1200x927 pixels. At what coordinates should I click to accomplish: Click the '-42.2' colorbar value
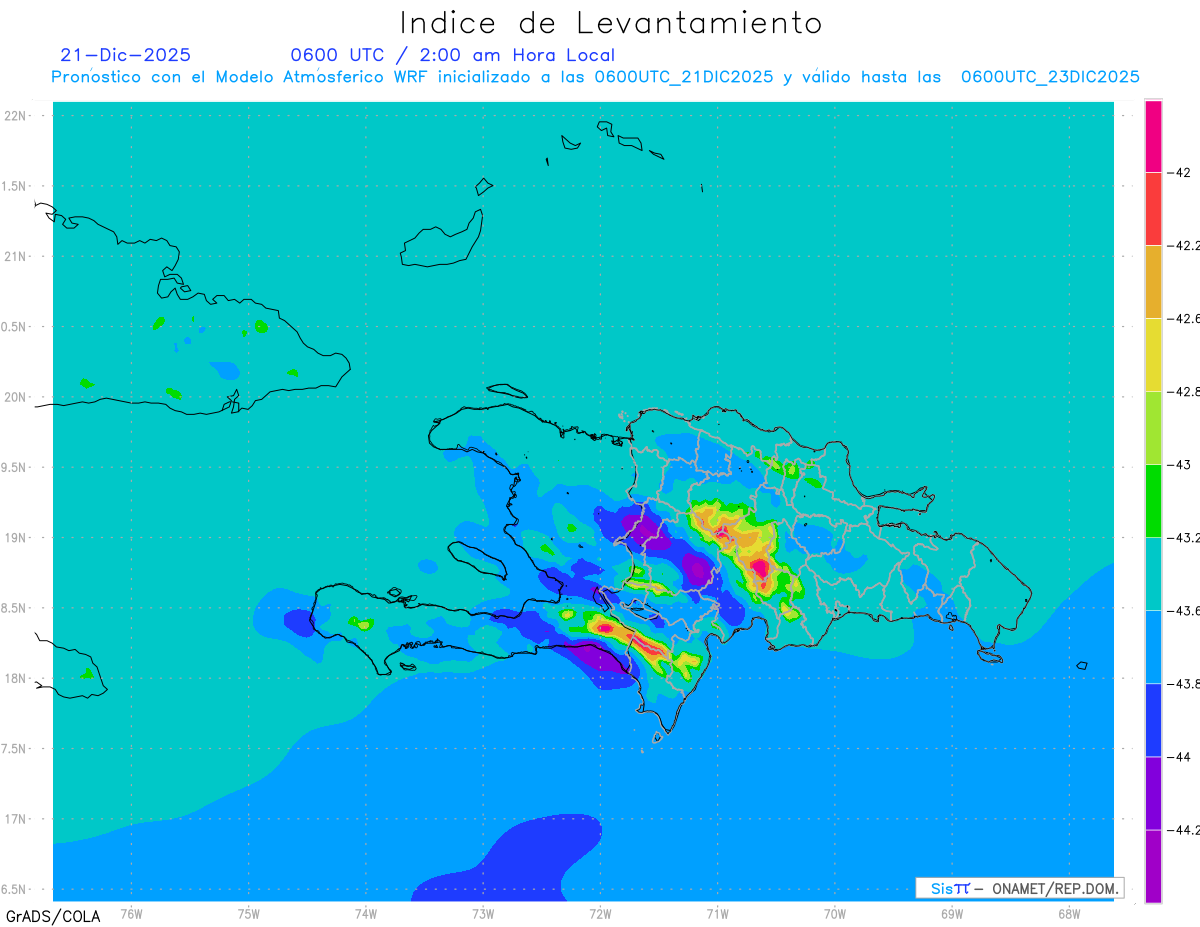coord(1184,246)
